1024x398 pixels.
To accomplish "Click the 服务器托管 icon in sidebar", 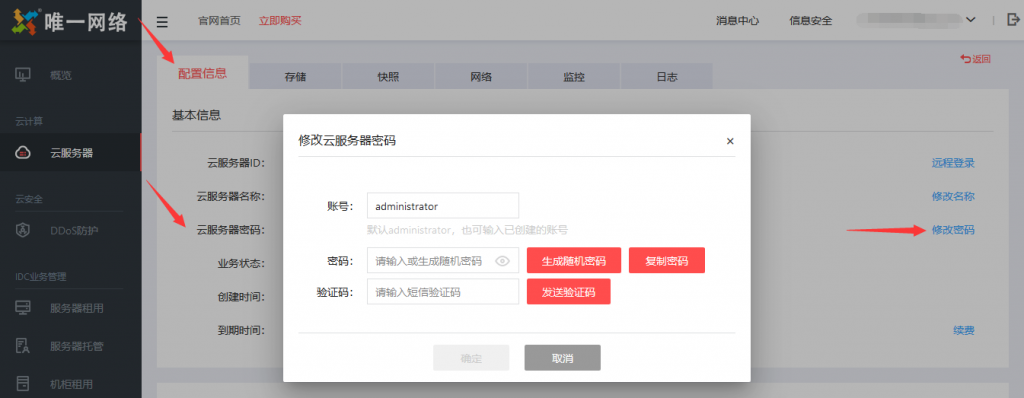I will pyautogui.click(x=22, y=346).
